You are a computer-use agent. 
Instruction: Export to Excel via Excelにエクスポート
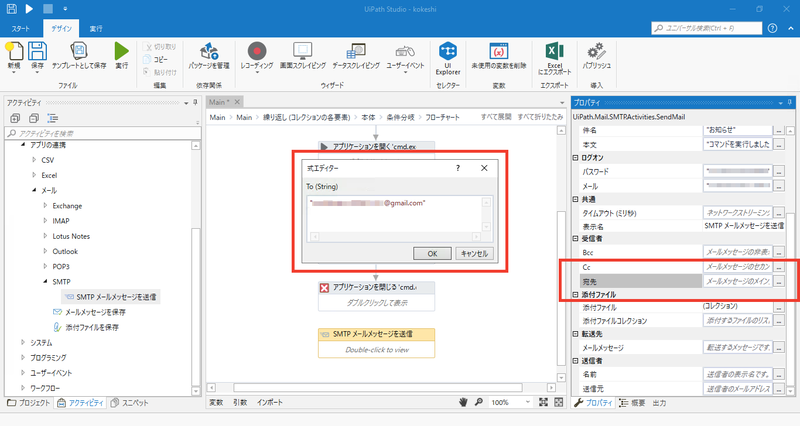tap(555, 58)
